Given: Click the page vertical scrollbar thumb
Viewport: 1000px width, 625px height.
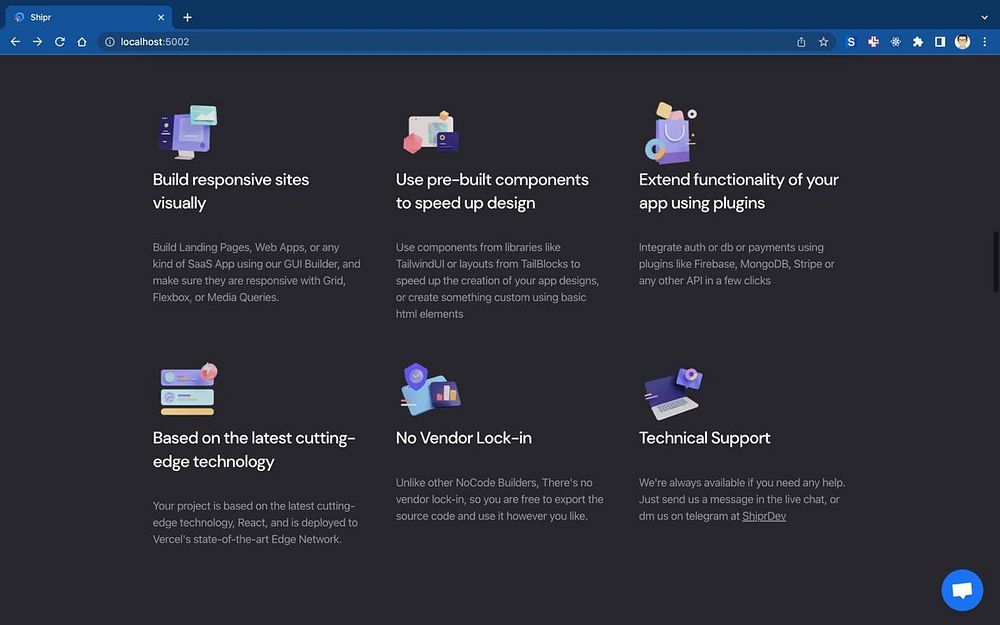Looking at the screenshot, I should [x=995, y=261].
